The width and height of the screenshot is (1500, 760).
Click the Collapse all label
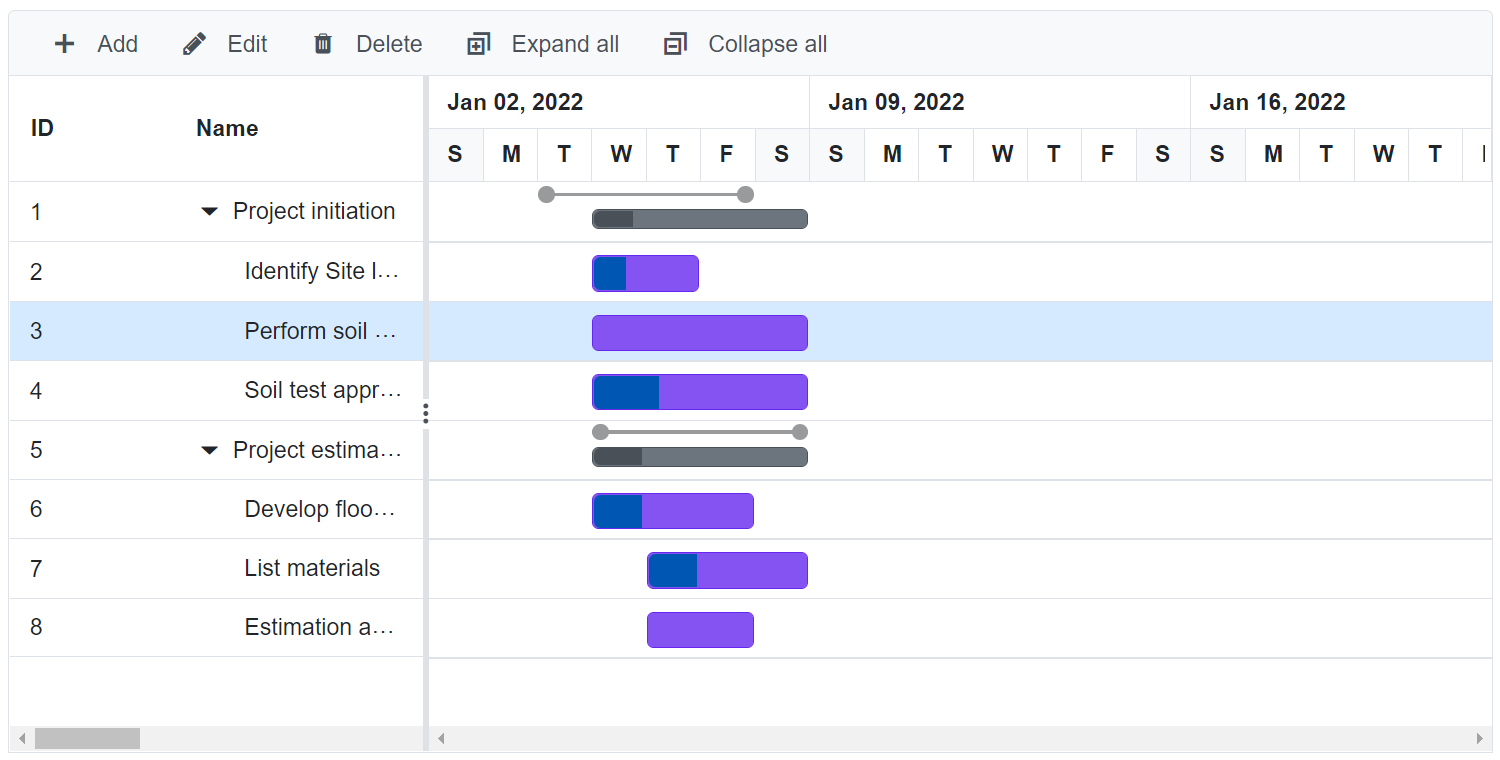[768, 44]
